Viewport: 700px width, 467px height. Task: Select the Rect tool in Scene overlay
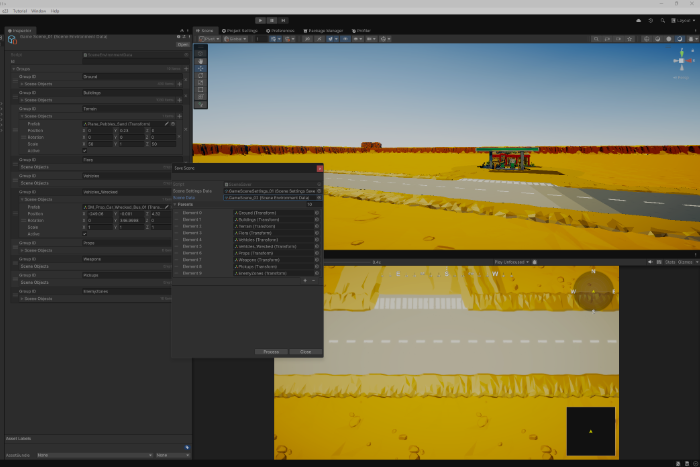(201, 89)
